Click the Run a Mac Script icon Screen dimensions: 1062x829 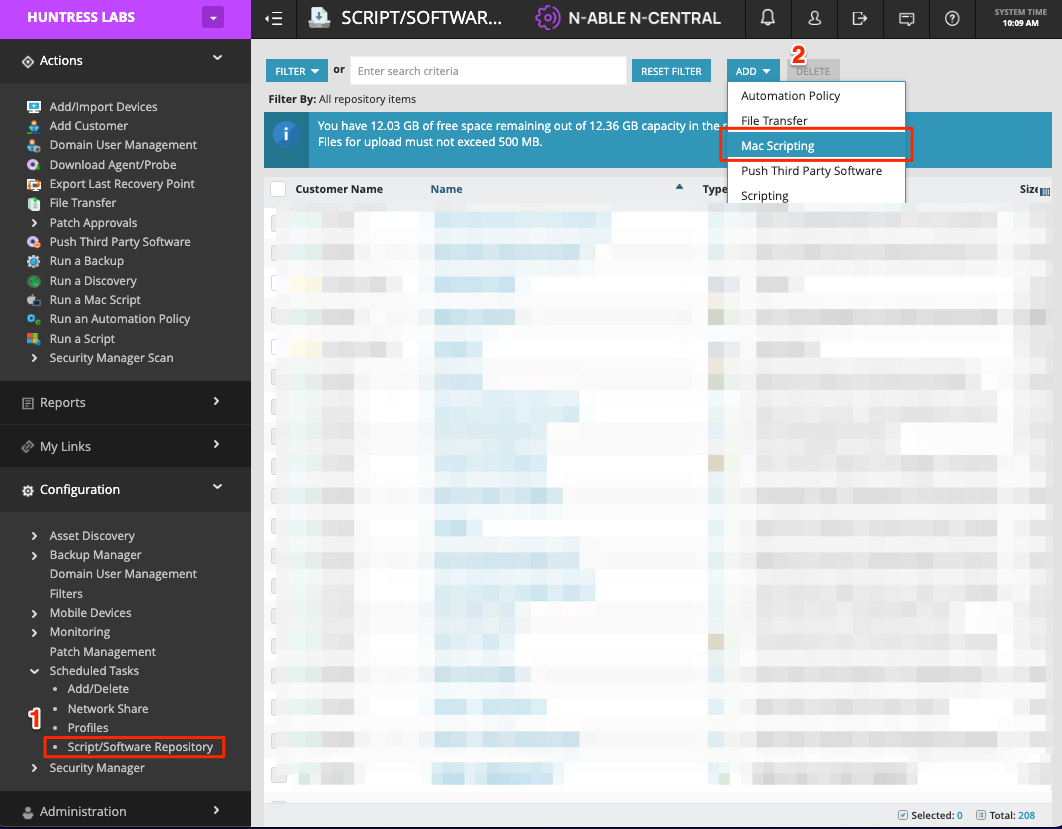coord(33,300)
